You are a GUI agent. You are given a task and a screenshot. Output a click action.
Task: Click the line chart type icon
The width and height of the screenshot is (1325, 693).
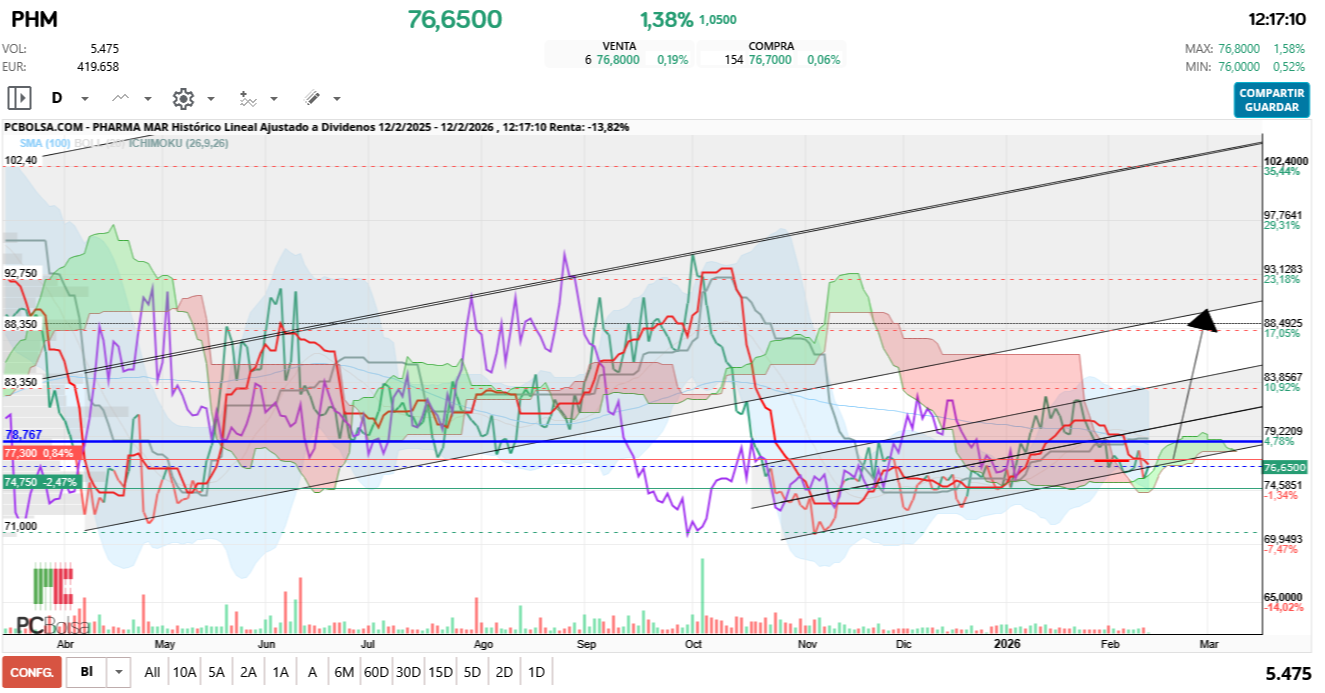[121, 98]
